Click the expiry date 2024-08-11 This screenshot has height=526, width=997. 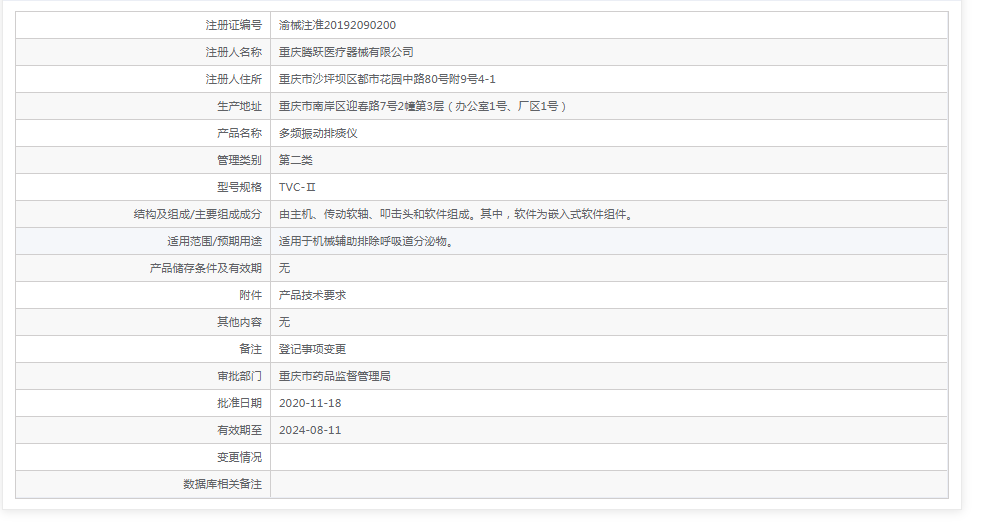tap(310, 430)
